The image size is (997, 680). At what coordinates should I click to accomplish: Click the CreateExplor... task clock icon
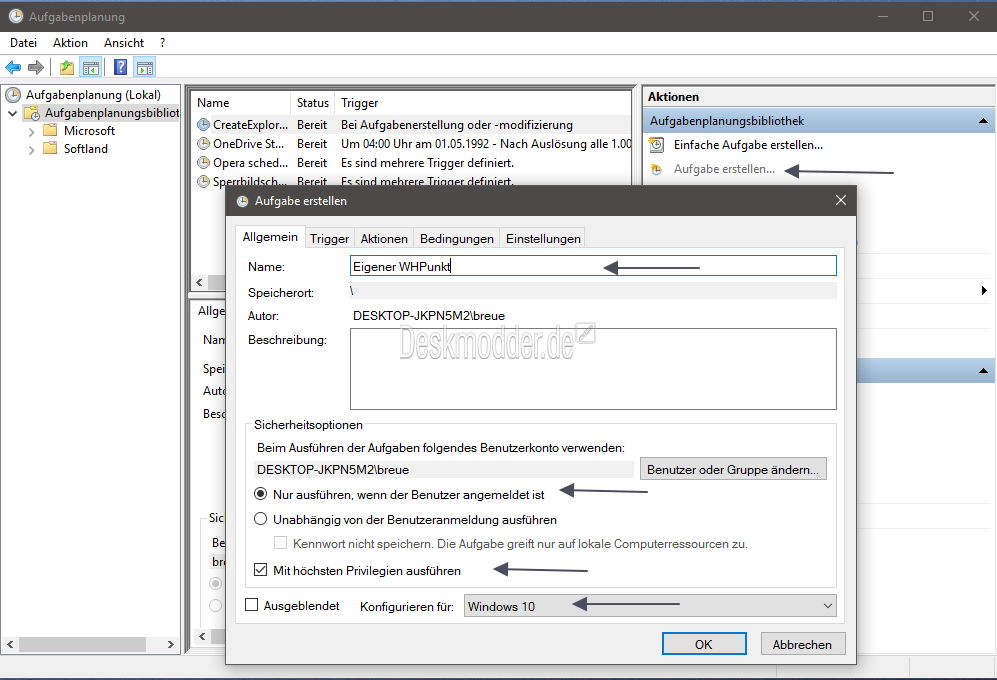(203, 125)
